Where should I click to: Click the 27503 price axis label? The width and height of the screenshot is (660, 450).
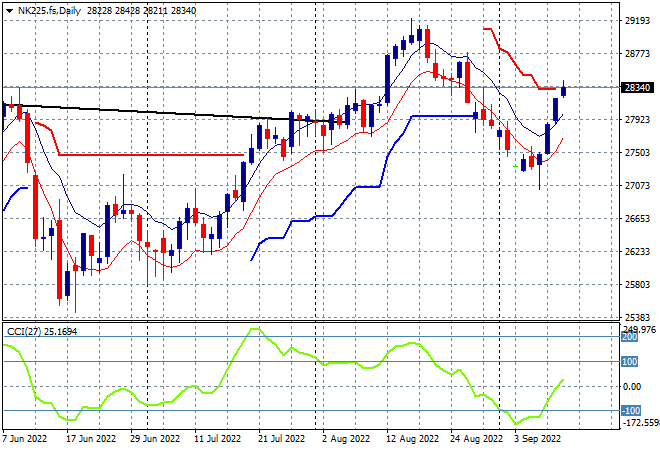click(637, 152)
